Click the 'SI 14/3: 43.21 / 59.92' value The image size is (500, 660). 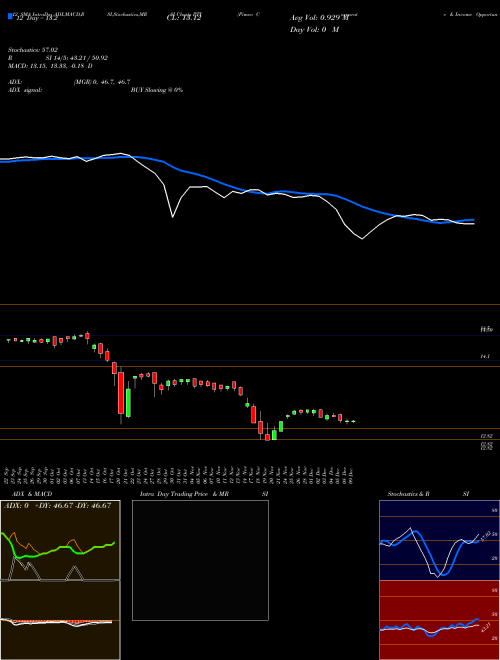click(x=77, y=58)
